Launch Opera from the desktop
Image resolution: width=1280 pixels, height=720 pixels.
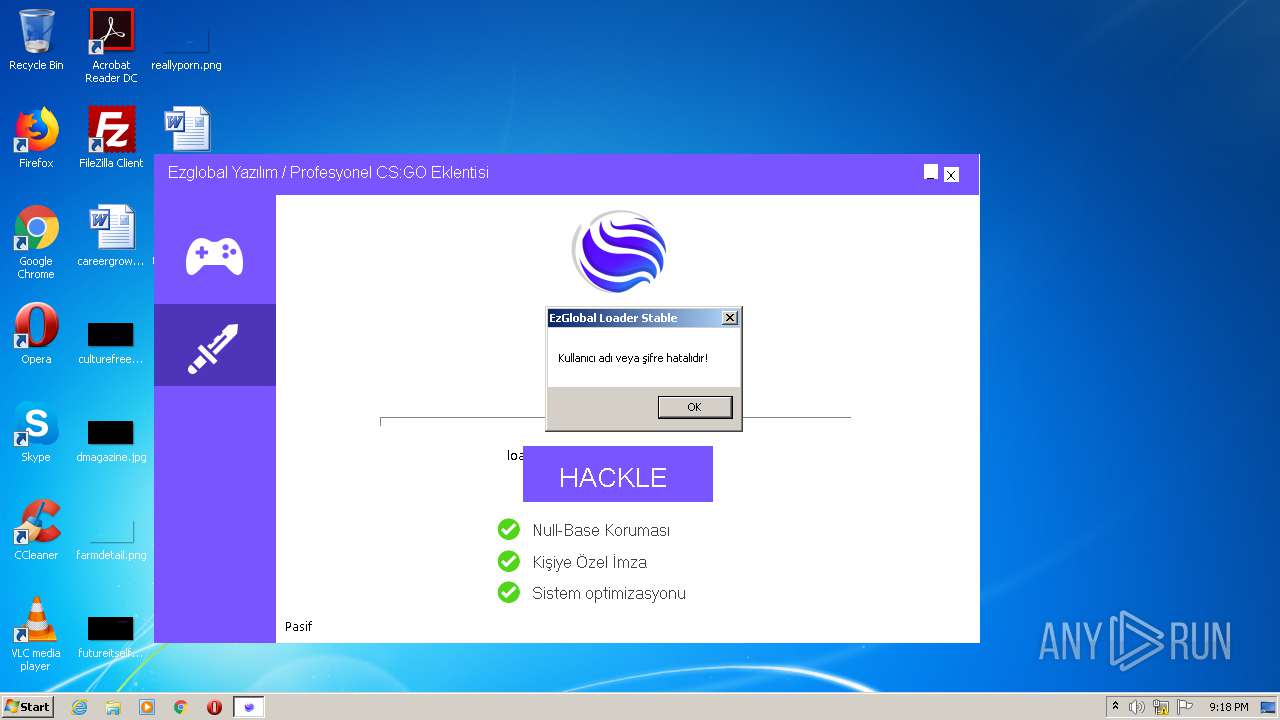(x=36, y=334)
